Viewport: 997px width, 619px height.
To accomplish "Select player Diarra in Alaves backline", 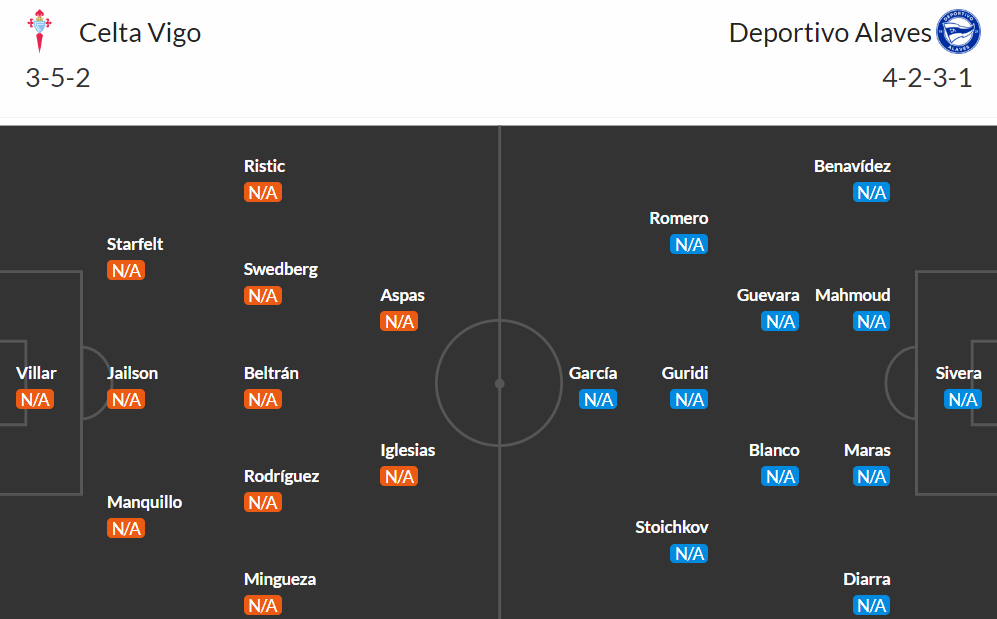I will 867,580.
